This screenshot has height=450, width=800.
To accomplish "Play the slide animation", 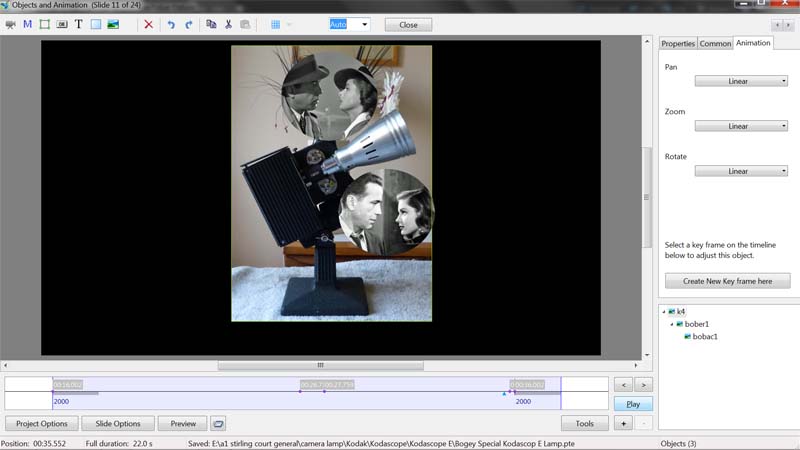I will tap(633, 404).
